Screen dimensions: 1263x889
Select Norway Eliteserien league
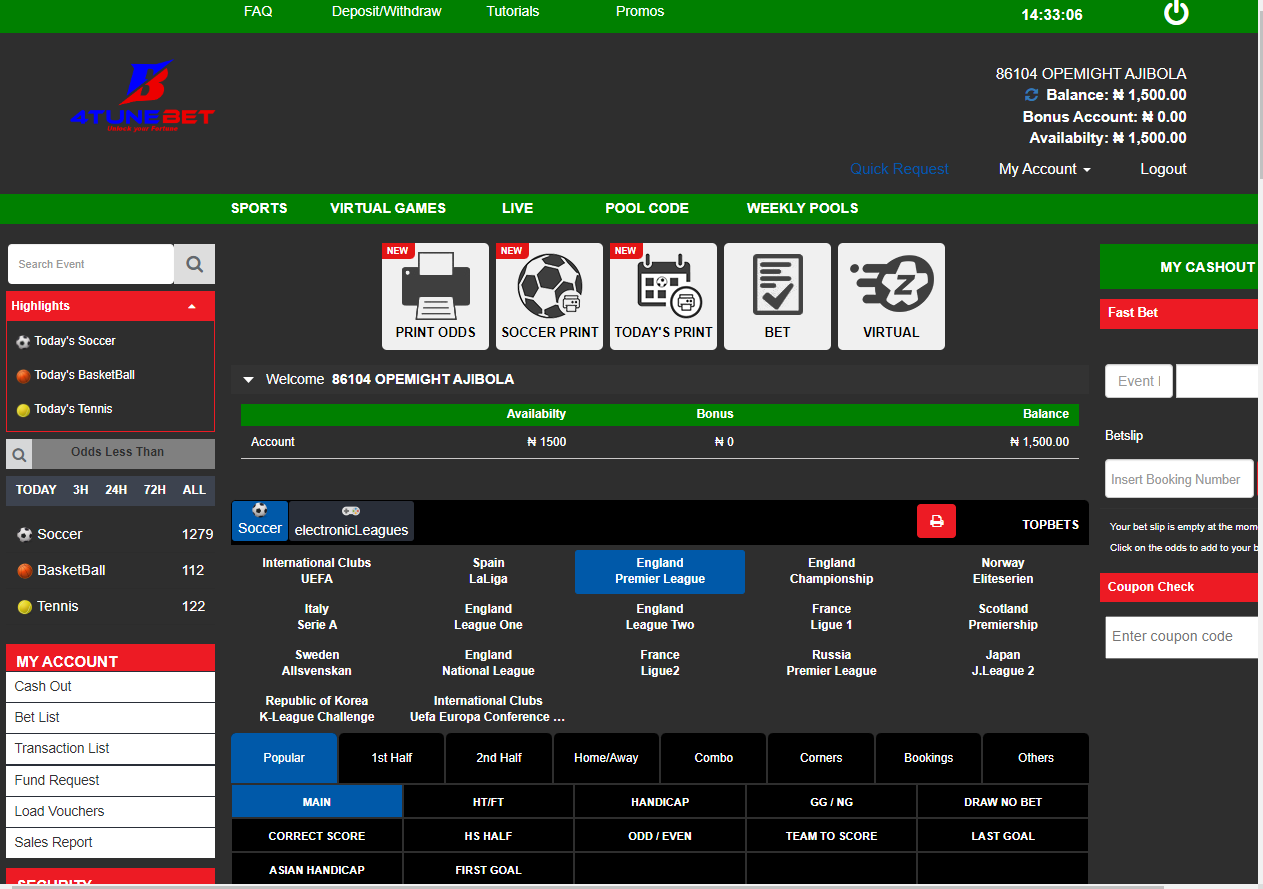1003,571
